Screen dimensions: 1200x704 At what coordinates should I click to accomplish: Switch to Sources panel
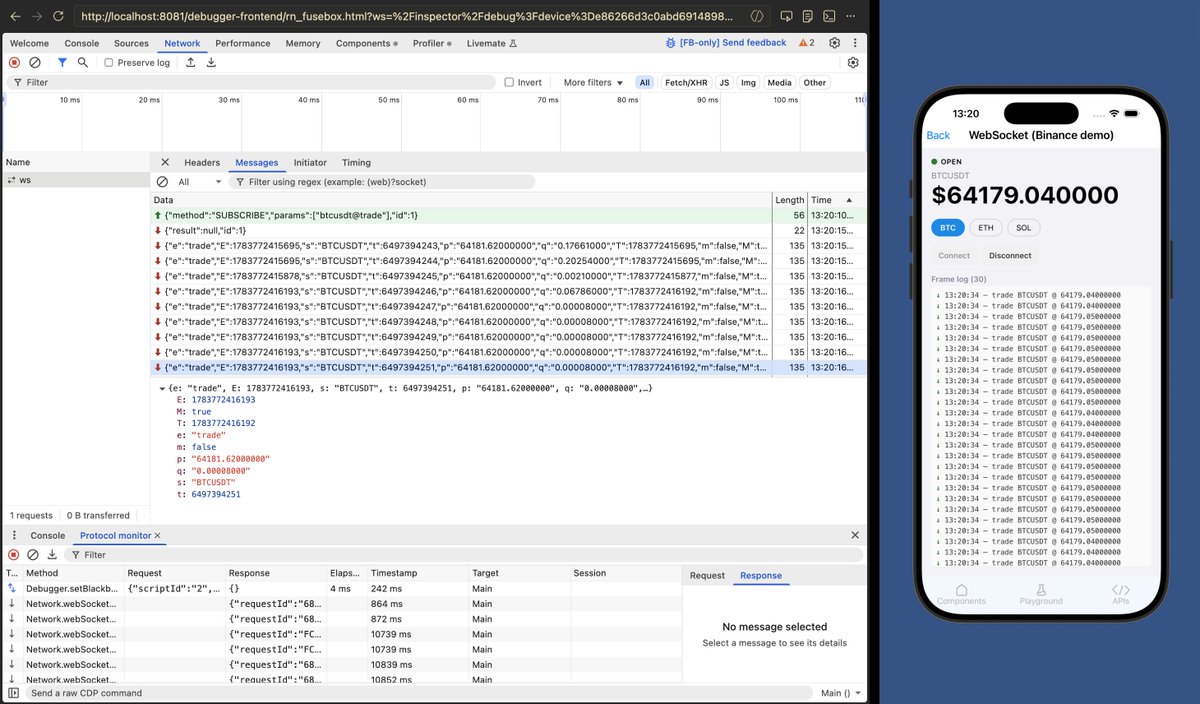click(131, 43)
